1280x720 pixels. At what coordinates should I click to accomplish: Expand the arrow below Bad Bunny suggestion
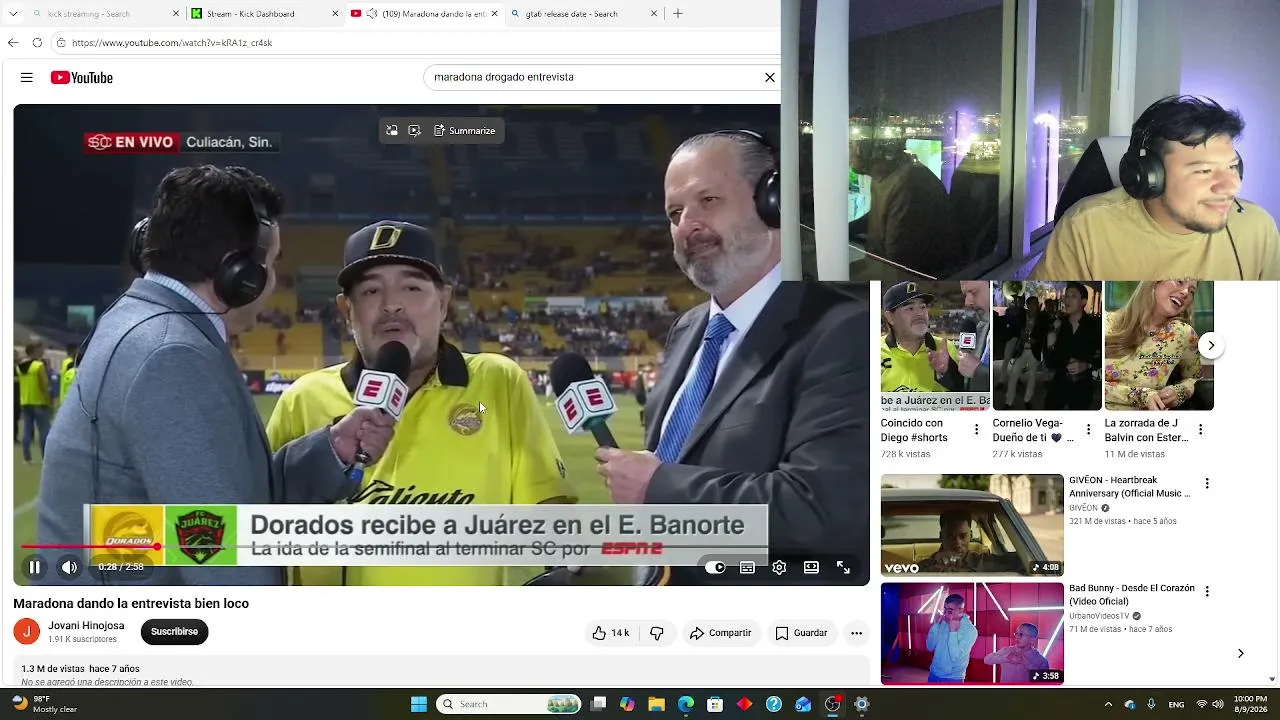click(1241, 654)
